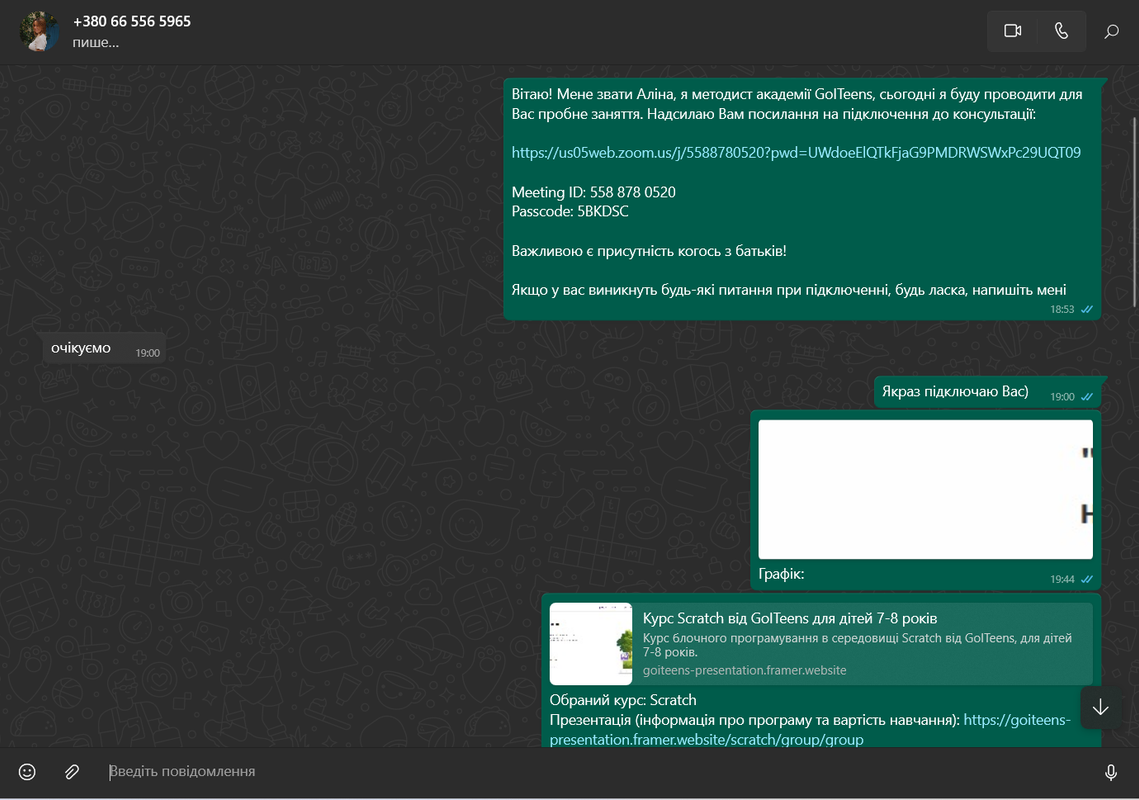Open the link preview thumbnail image
The image size is (1139, 800).
point(591,644)
